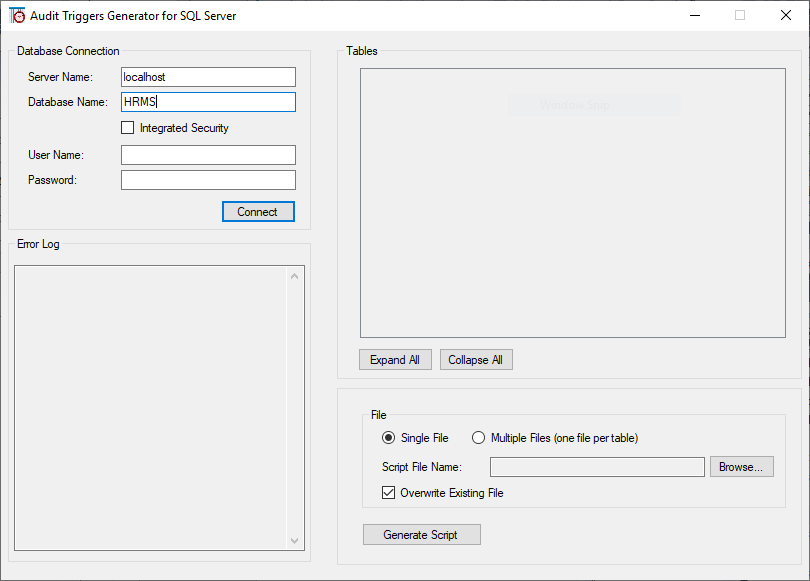Click Generate Script button
810x581 pixels.
coord(421,535)
